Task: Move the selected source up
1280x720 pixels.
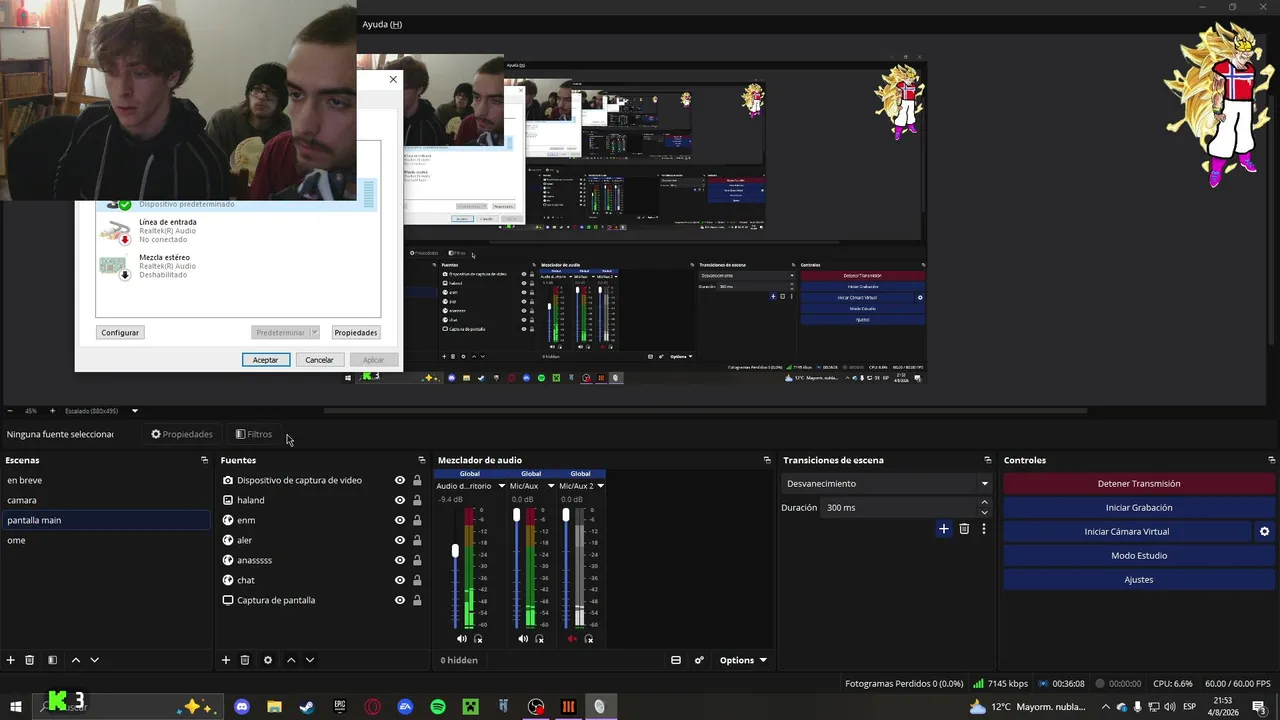Action: click(291, 660)
